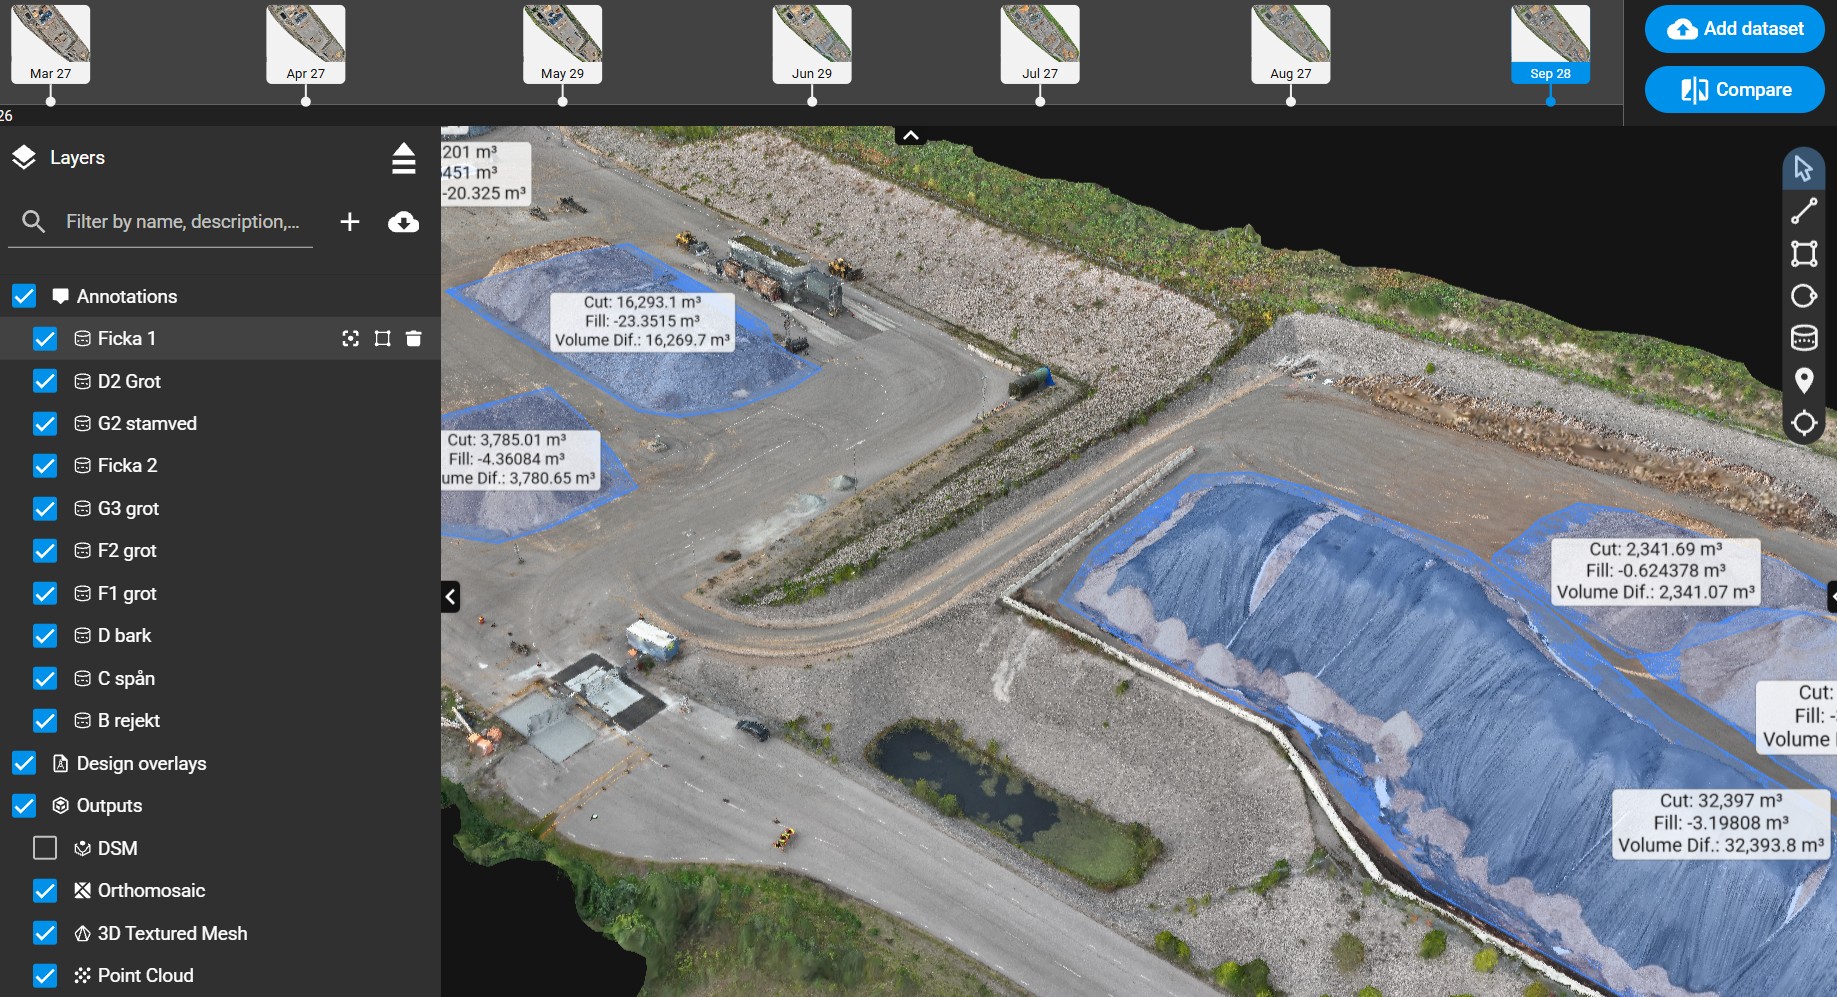This screenshot has width=1837, height=997.
Task: Toggle the Outputs group checkbox
Action: (24, 805)
